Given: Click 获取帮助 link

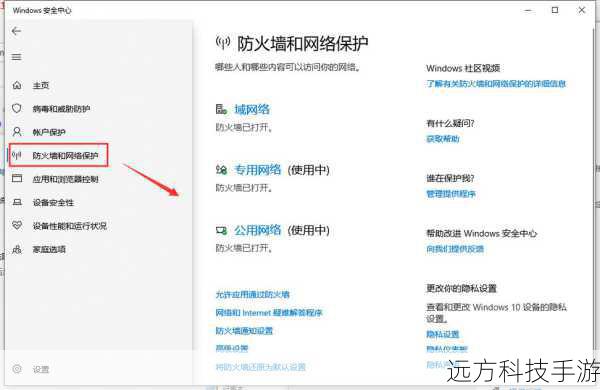Looking at the screenshot, I should [443, 139].
